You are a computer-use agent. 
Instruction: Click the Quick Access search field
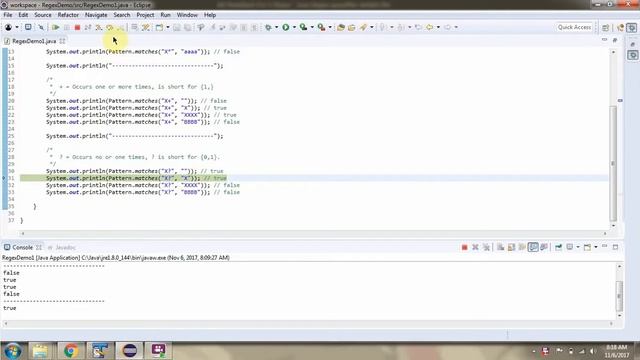click(575, 27)
